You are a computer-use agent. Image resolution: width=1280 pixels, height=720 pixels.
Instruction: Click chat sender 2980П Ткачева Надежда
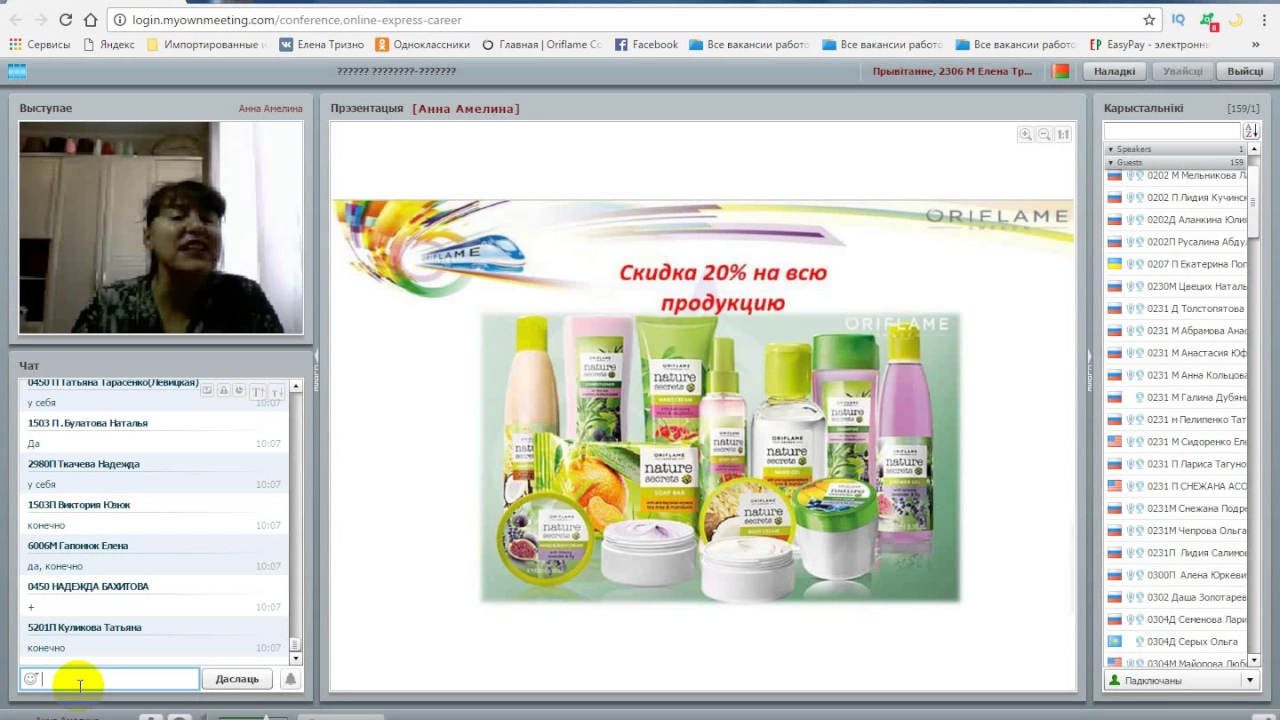84,464
